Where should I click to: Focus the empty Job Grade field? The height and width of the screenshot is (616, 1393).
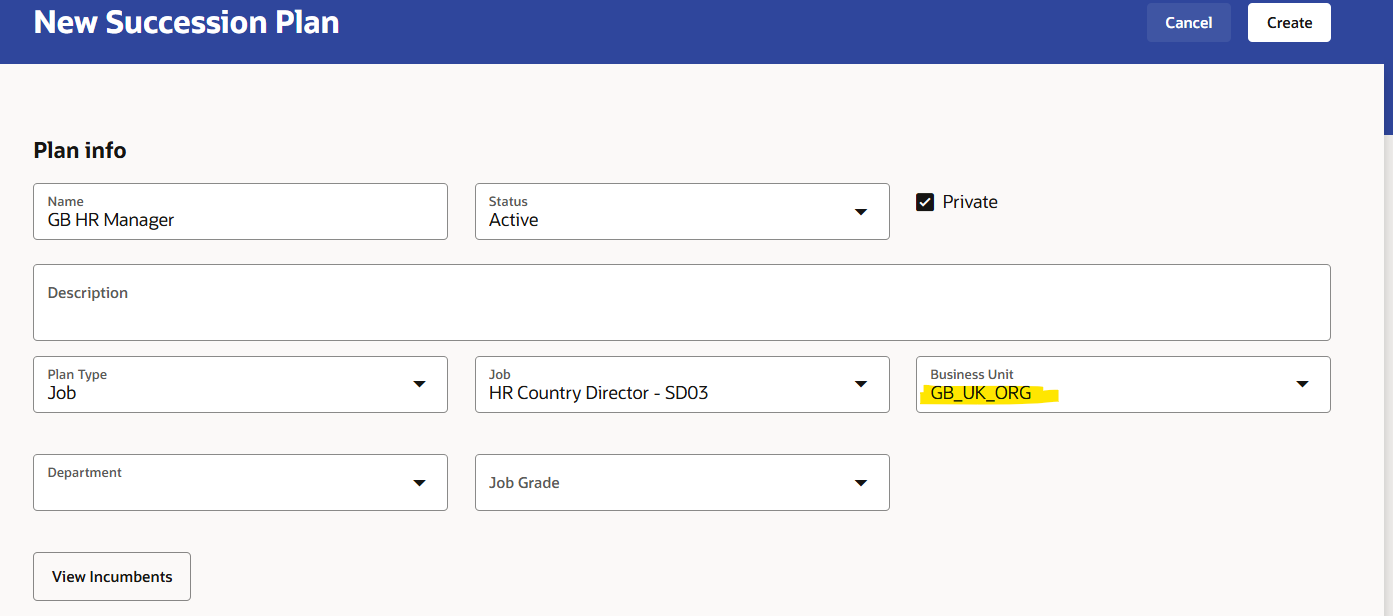click(660, 483)
